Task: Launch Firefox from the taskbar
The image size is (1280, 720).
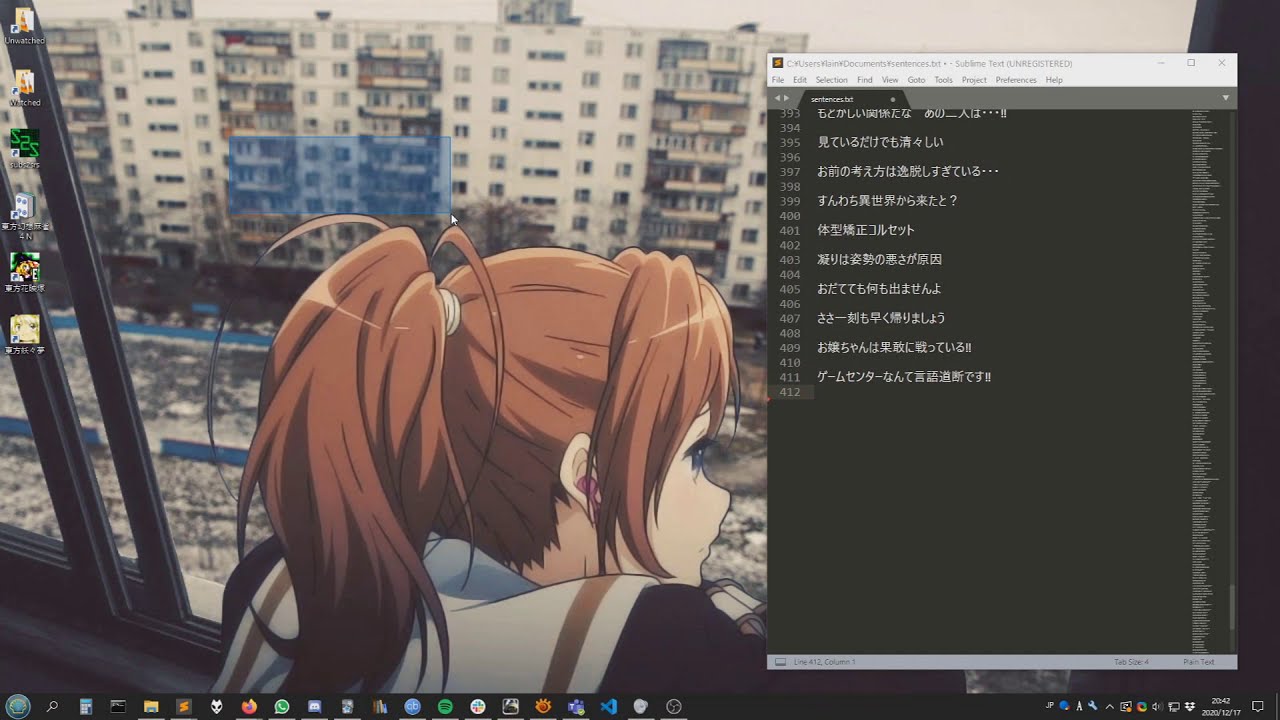Action: click(249, 706)
